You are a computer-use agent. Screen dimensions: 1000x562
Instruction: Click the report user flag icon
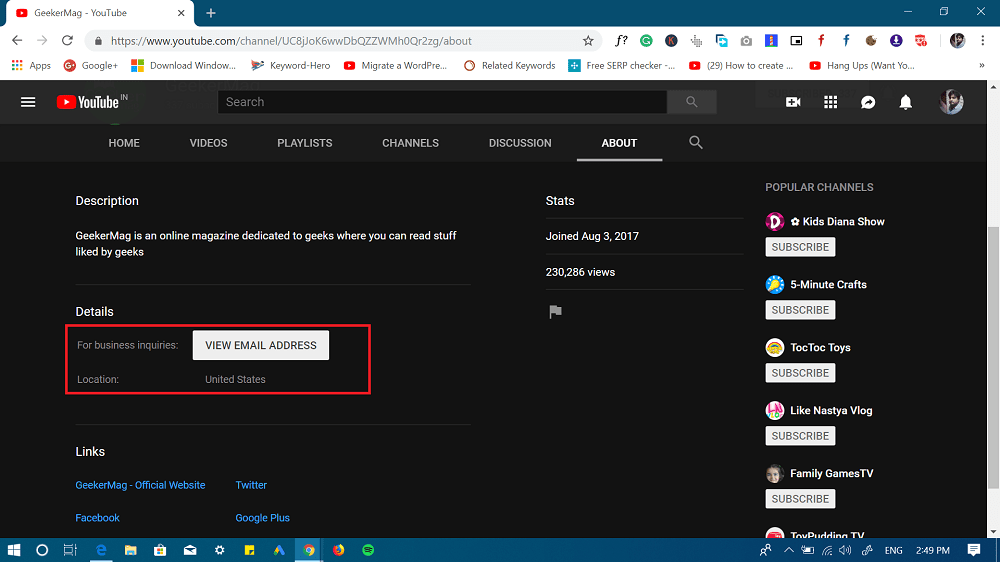click(555, 311)
